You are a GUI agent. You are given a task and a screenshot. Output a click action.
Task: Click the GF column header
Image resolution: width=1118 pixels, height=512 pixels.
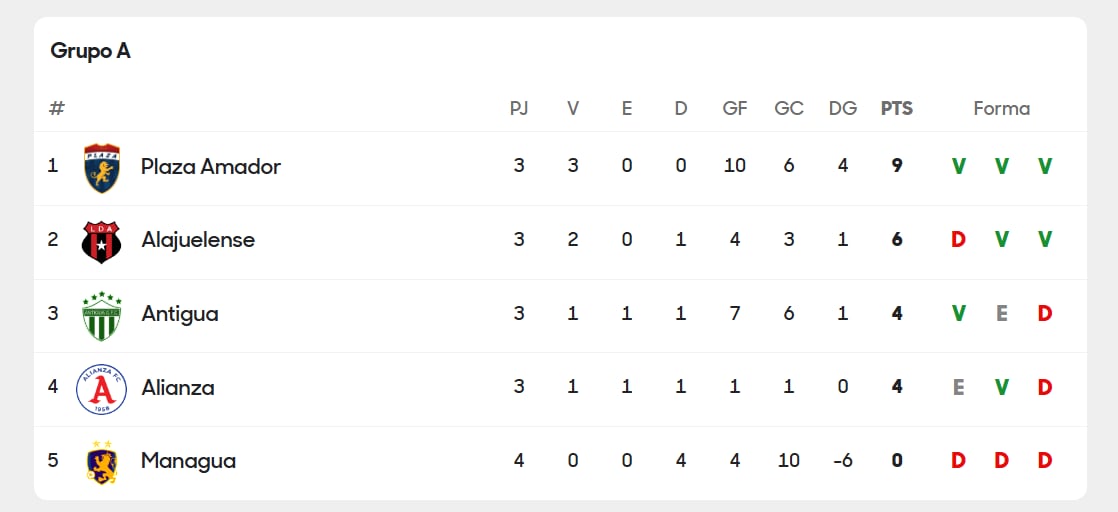[734, 108]
